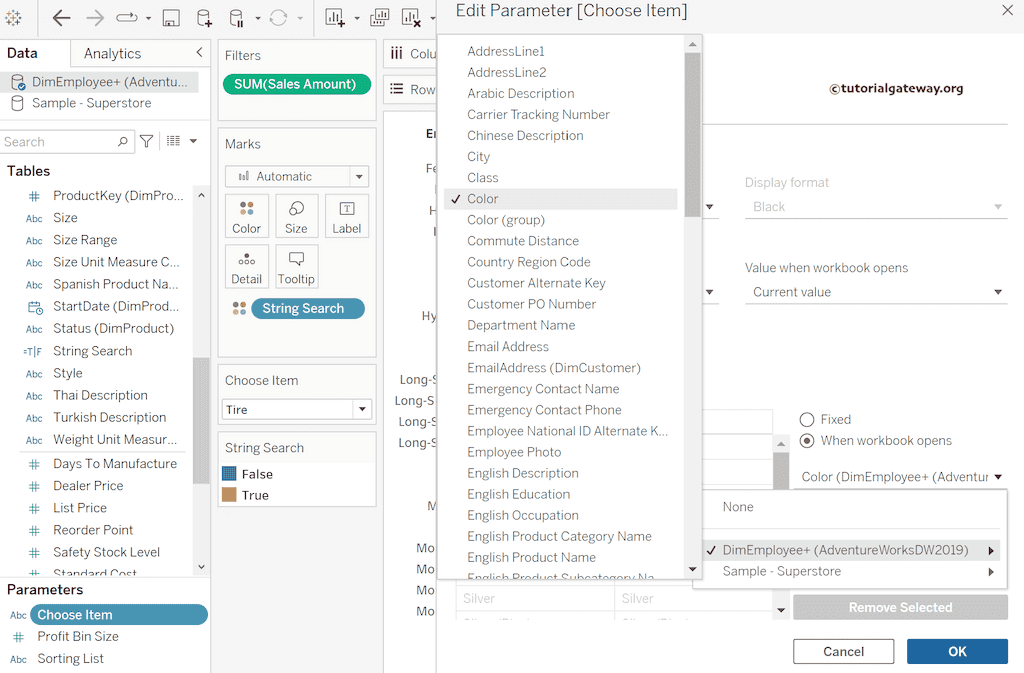Select the DimEmployee+ data source icon
1024x673 pixels.
pos(18,82)
